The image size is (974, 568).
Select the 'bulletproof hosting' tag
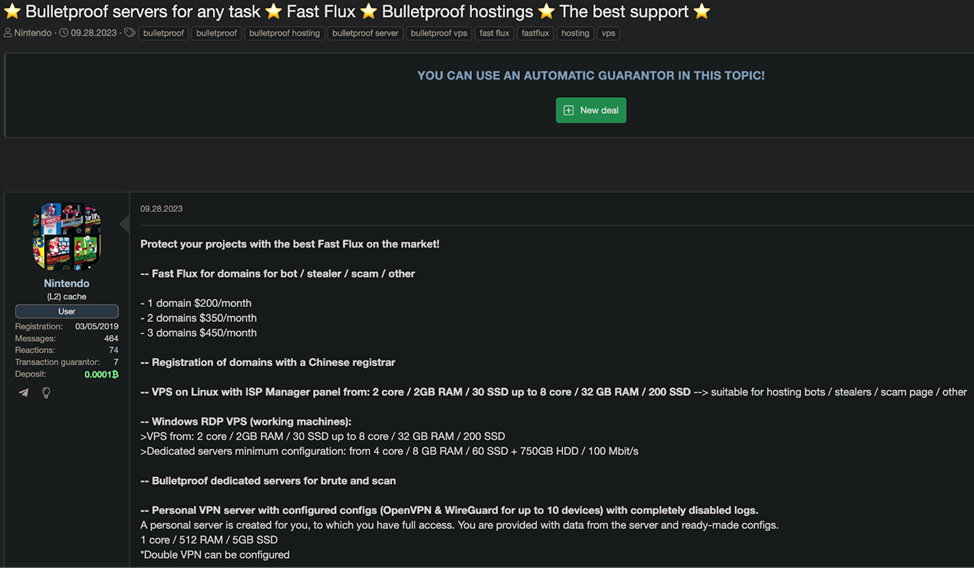point(284,33)
